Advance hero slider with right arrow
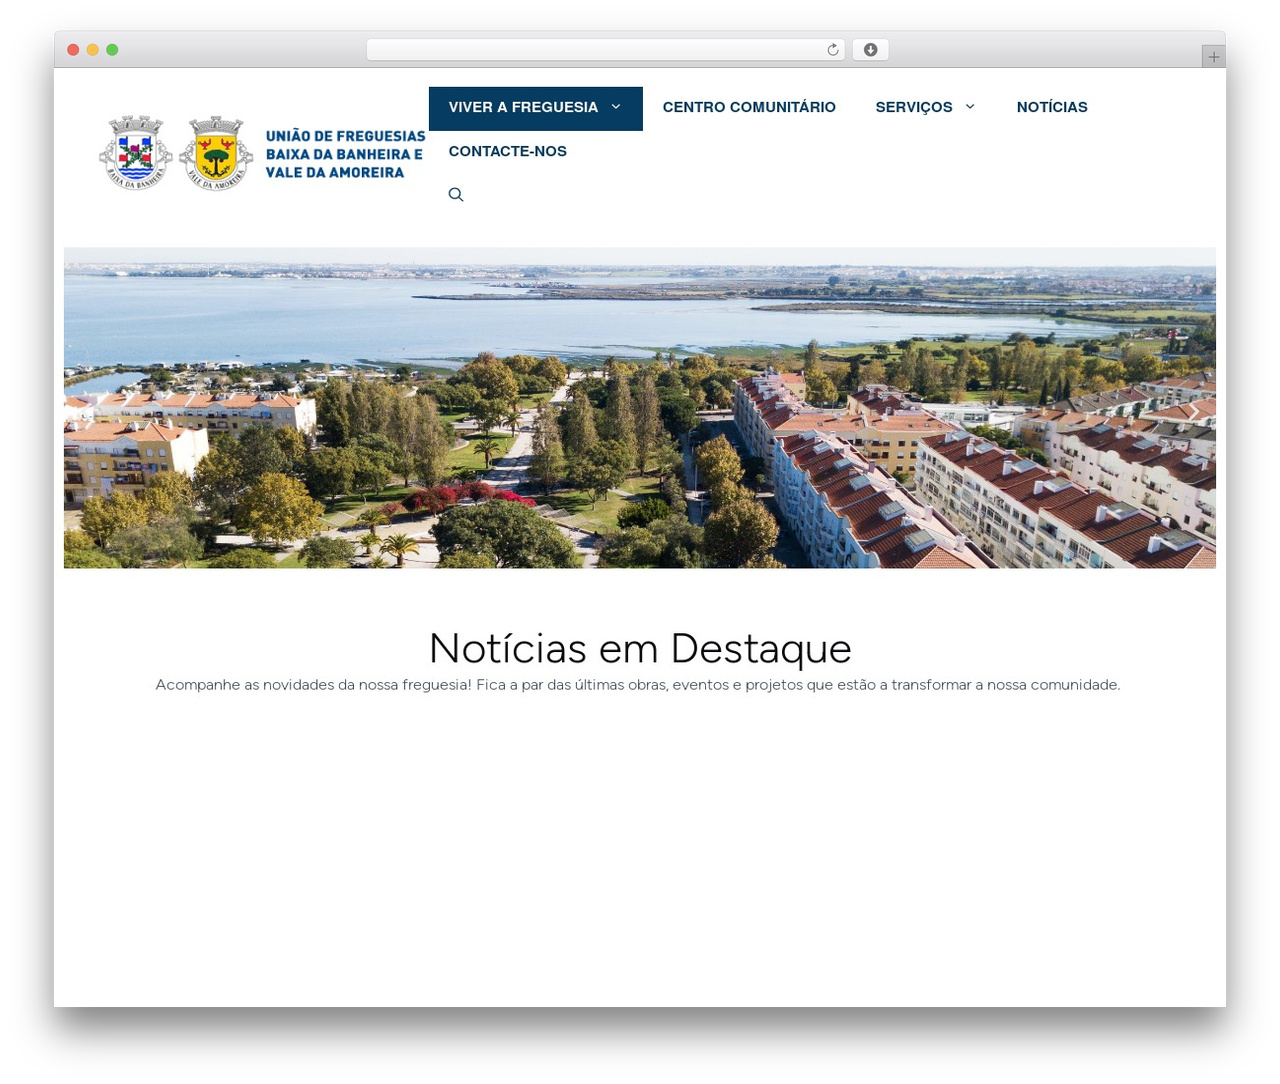The image size is (1280, 1084). click(x=1193, y=411)
